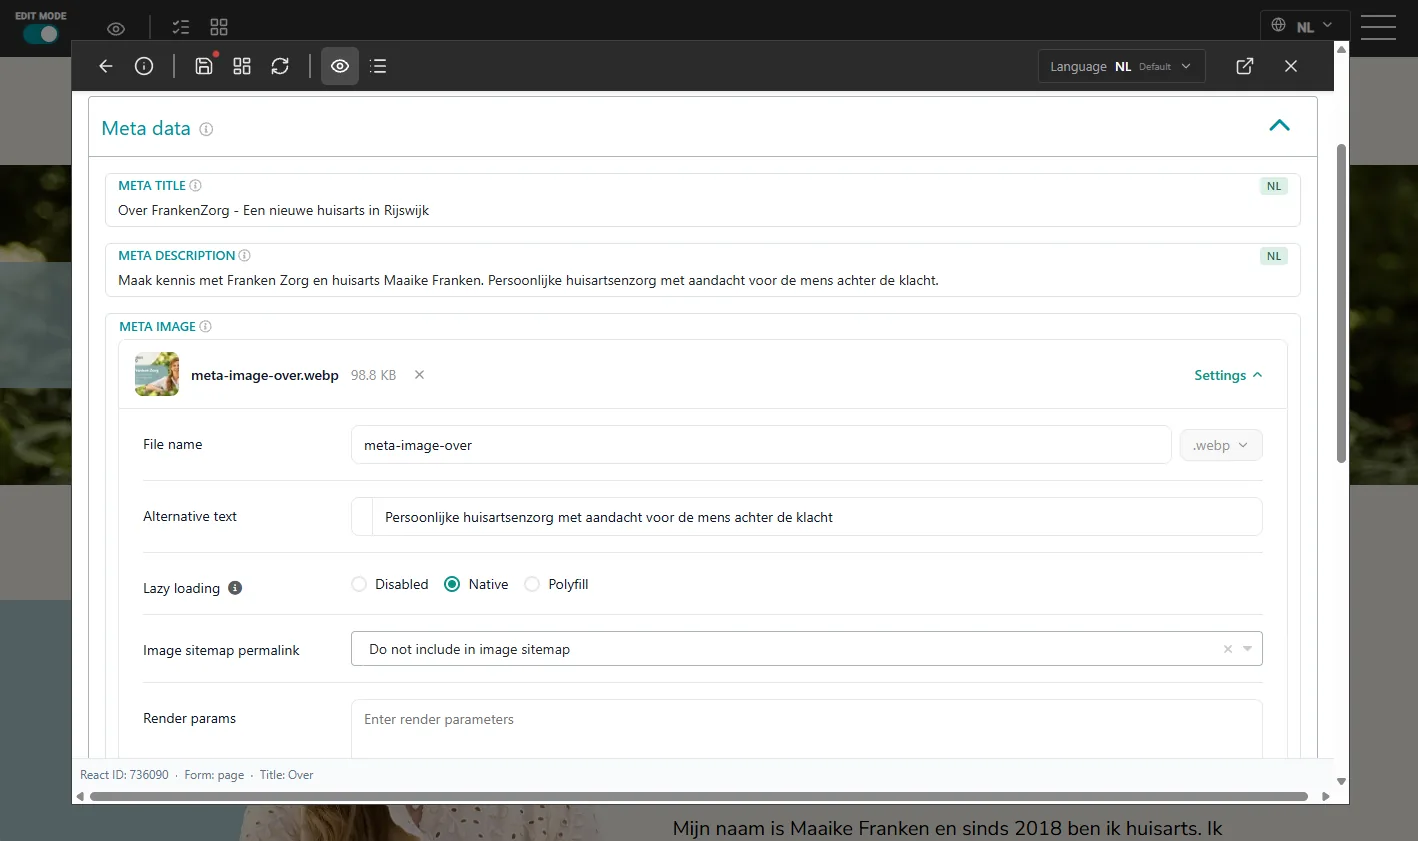The image size is (1418, 841).
Task: Collapse the image Settings panel
Action: coord(1228,375)
